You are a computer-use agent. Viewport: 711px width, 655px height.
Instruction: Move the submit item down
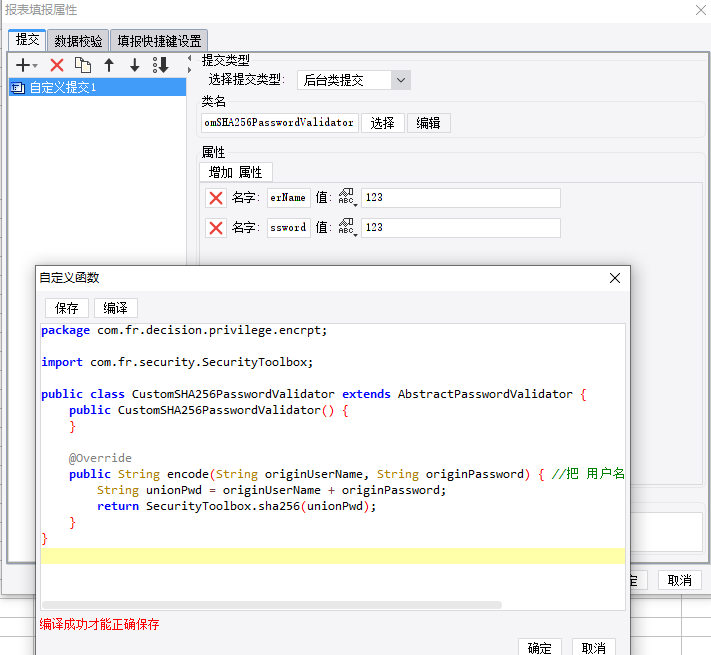134,65
